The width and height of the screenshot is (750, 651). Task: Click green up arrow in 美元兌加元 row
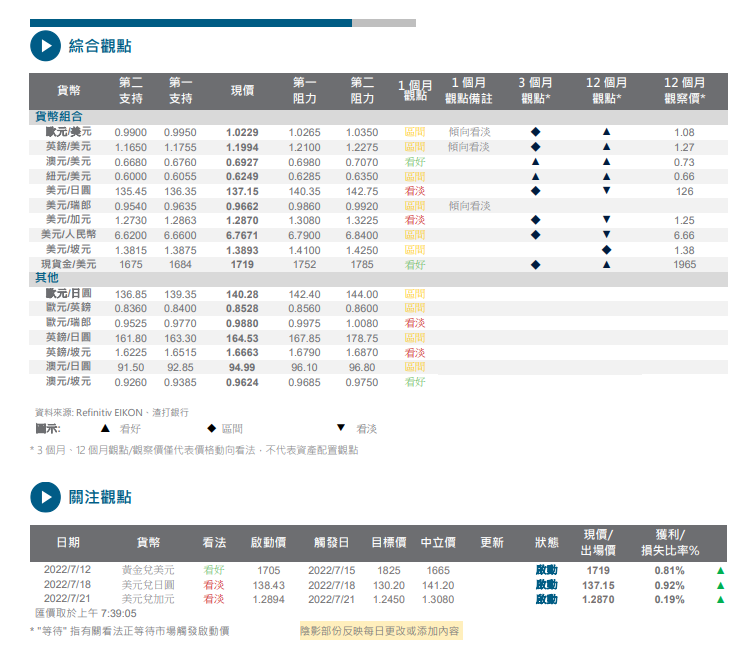[x=720, y=599]
